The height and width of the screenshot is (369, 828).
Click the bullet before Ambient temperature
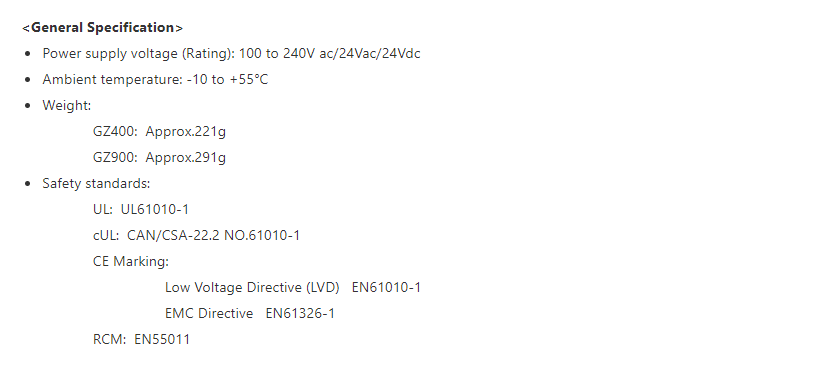pos(28,80)
